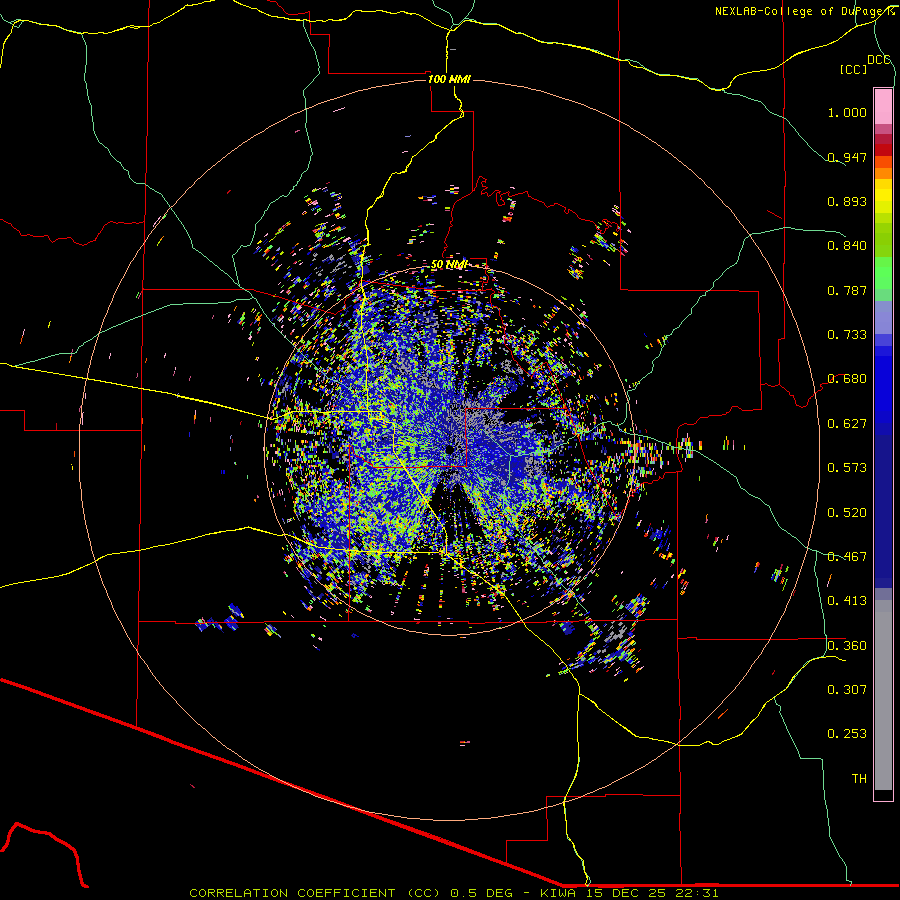The image size is (900, 900).
Task: Pick the red segment of color bar
Action: (x=883, y=150)
